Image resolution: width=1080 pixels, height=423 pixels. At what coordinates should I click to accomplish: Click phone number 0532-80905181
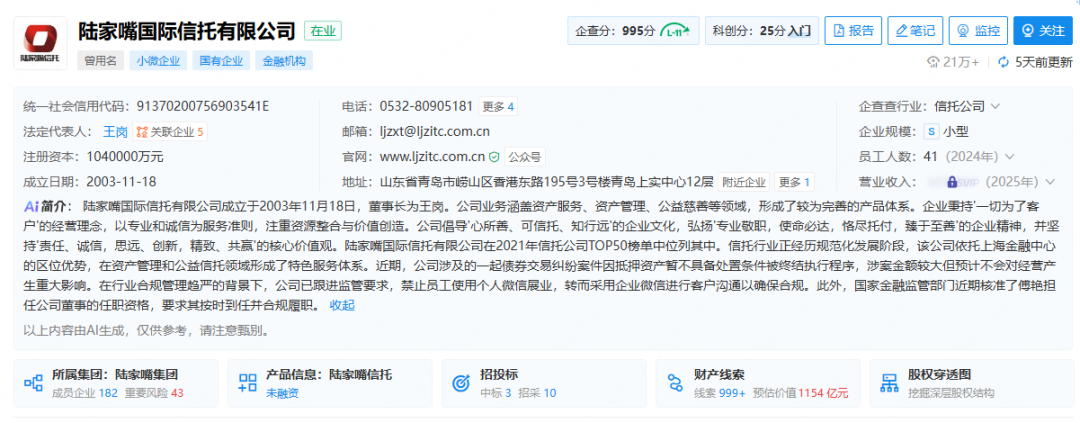point(426,106)
